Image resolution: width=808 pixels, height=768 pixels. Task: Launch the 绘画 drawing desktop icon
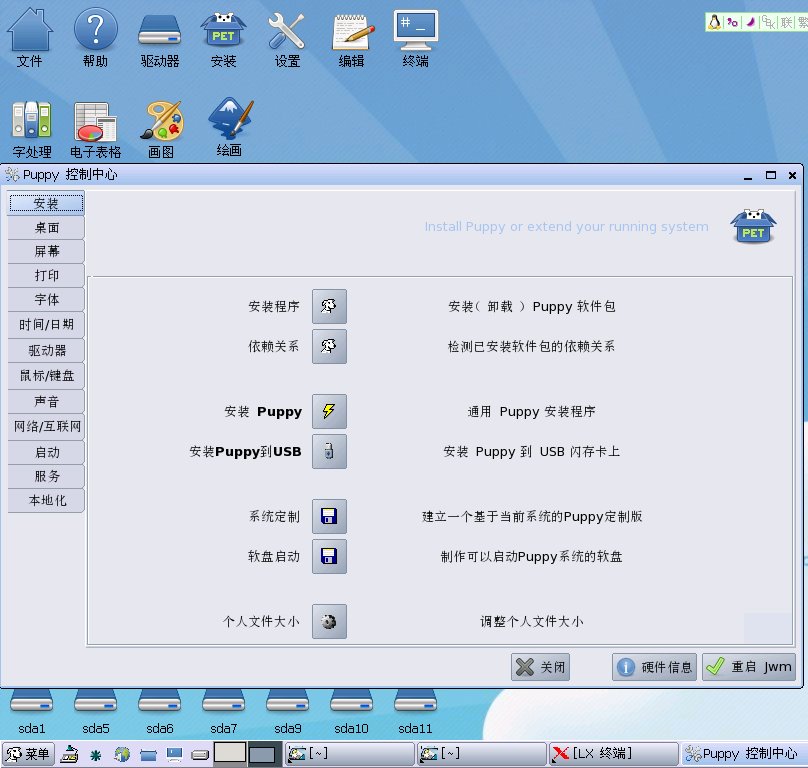point(229,127)
